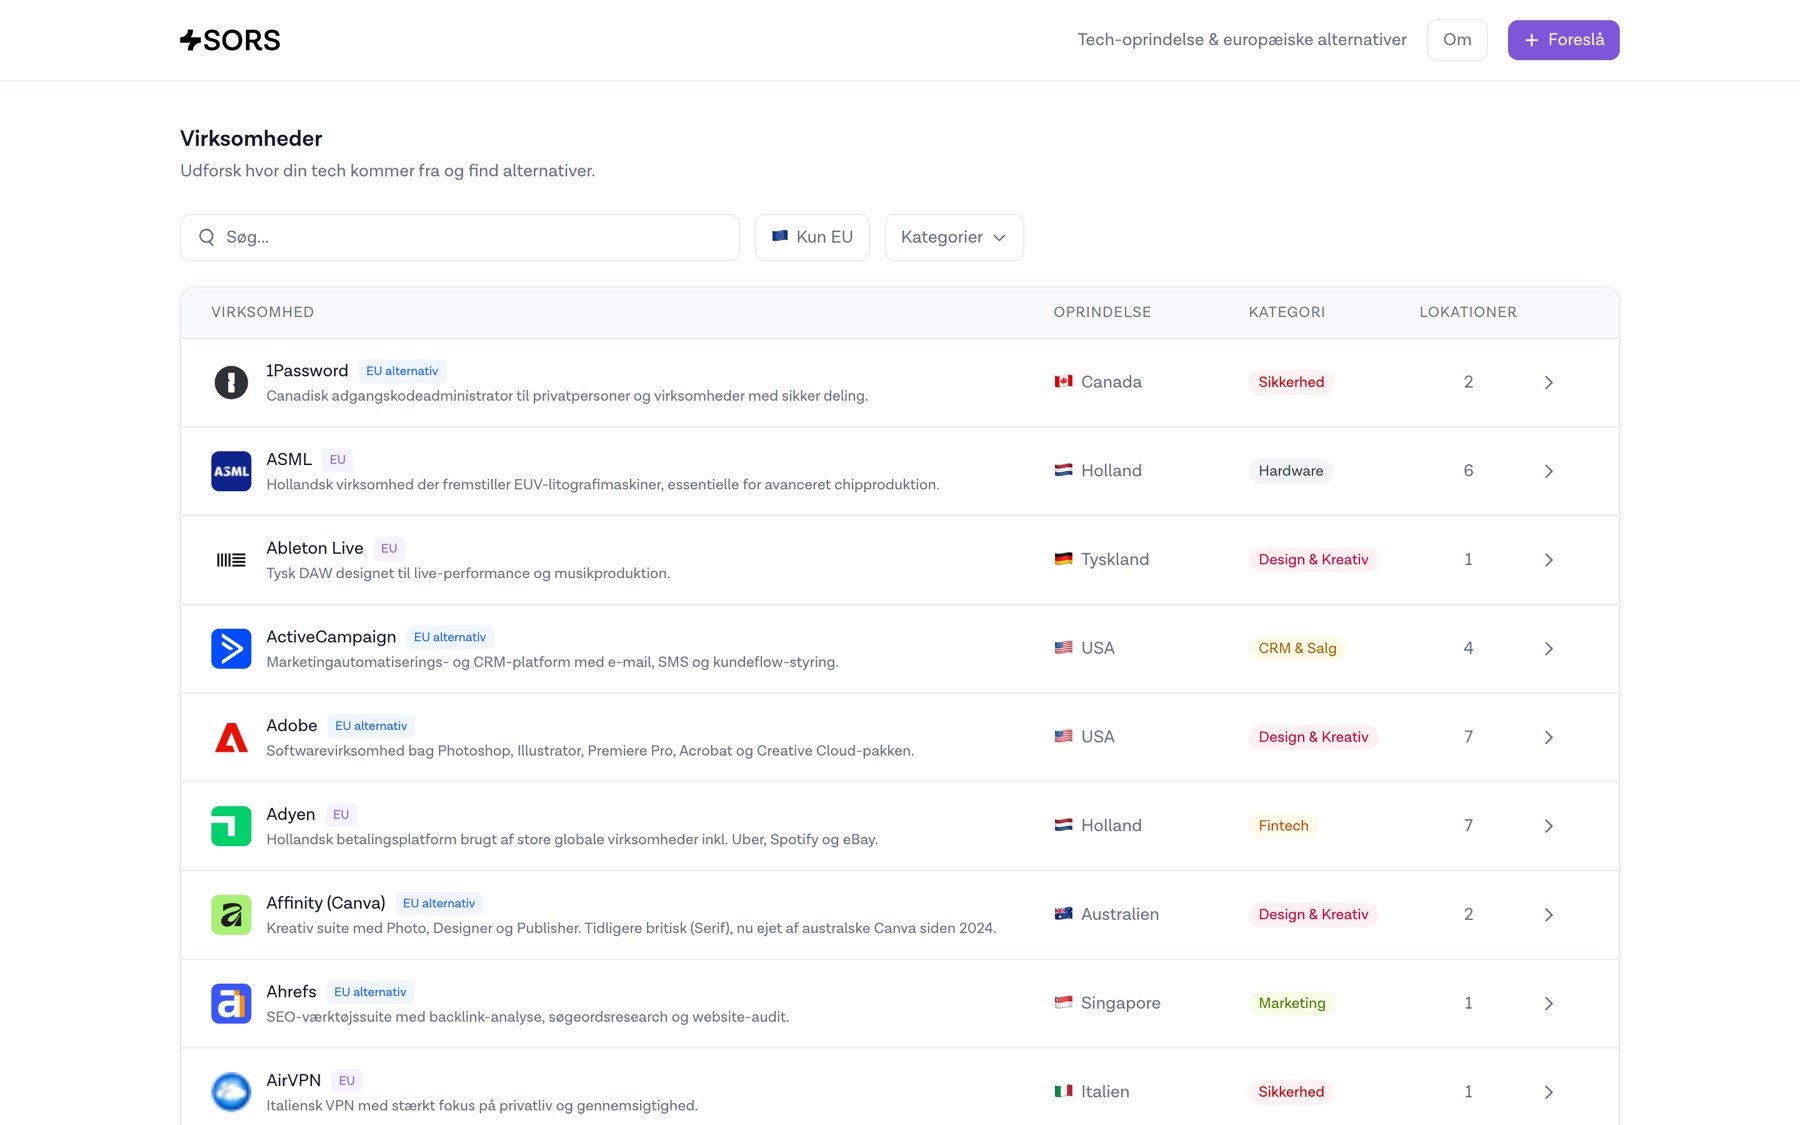Click the SORS logo
Image resolution: width=1800 pixels, height=1125 pixels.
coord(230,40)
